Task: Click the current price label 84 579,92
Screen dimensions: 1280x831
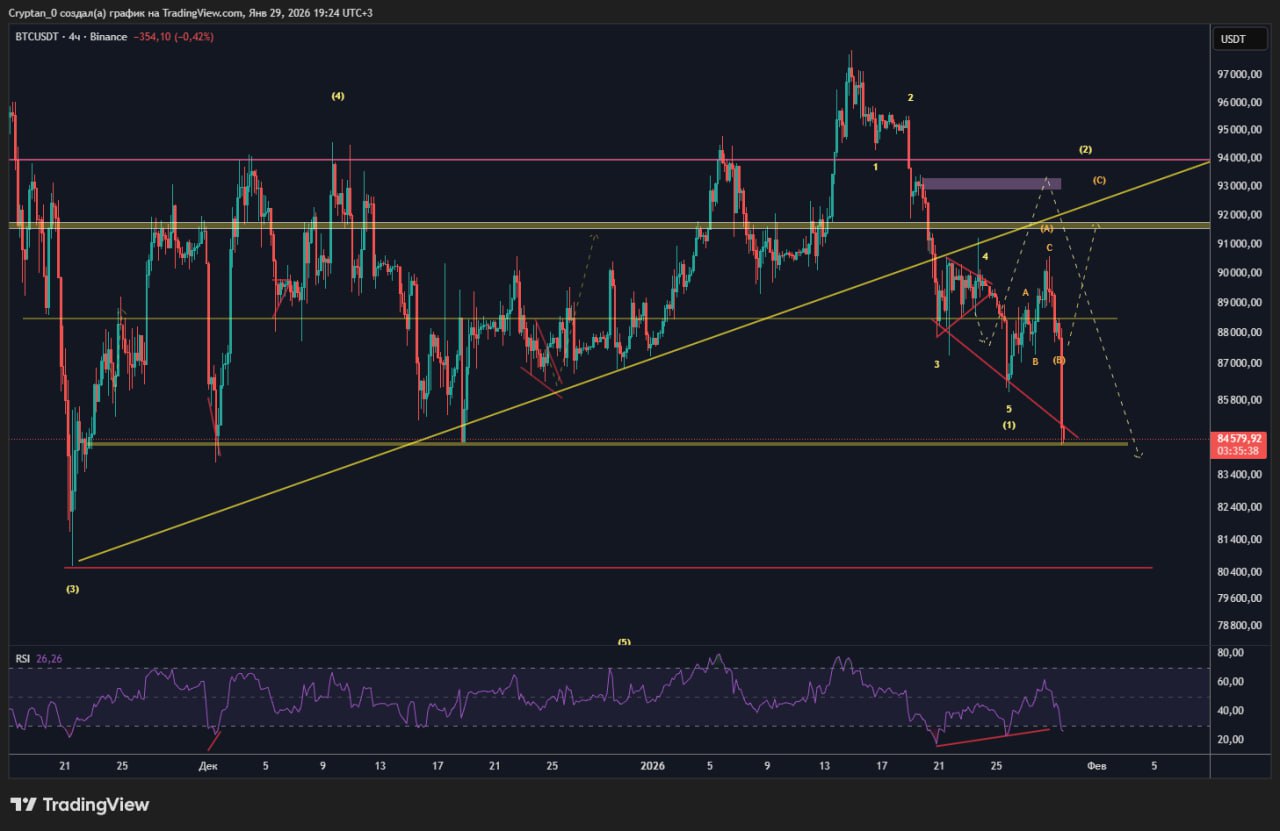Action: (1238, 438)
